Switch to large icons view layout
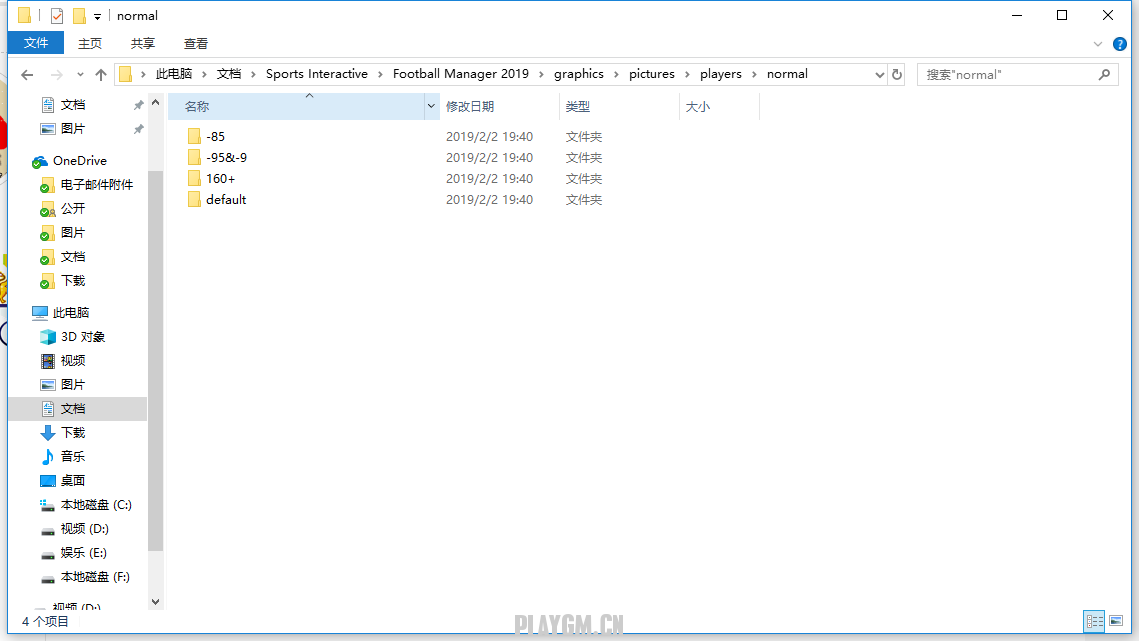 (x=1116, y=621)
